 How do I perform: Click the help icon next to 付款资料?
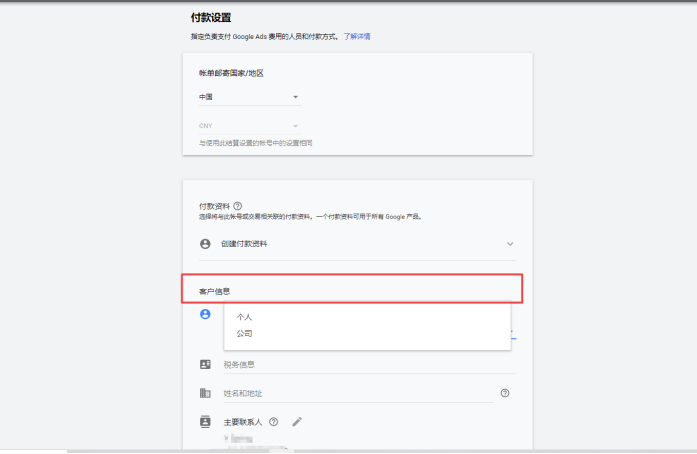pos(238,206)
